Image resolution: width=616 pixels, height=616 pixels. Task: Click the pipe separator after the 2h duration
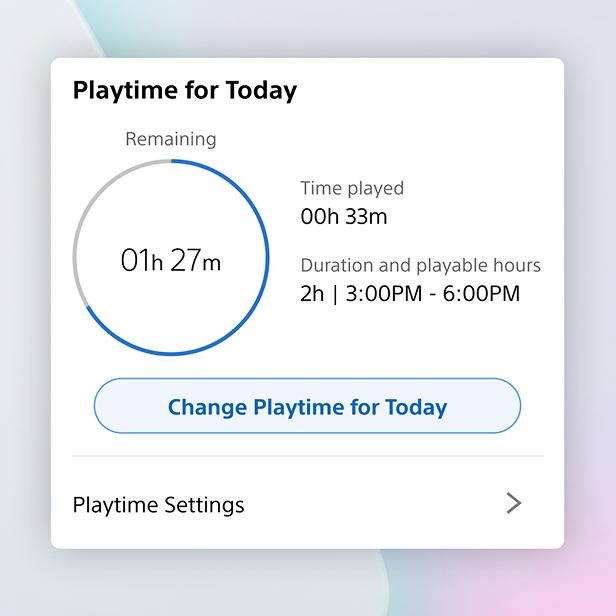(x=336, y=293)
